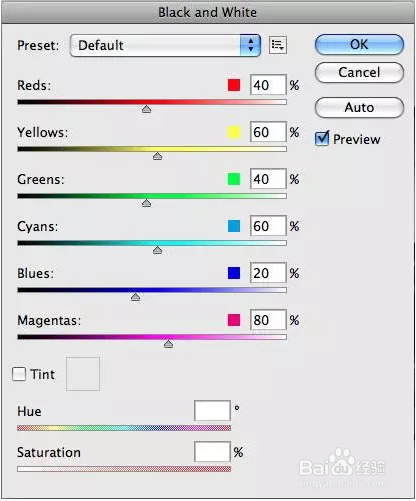
Task: Click the Cancel button
Action: 359,72
